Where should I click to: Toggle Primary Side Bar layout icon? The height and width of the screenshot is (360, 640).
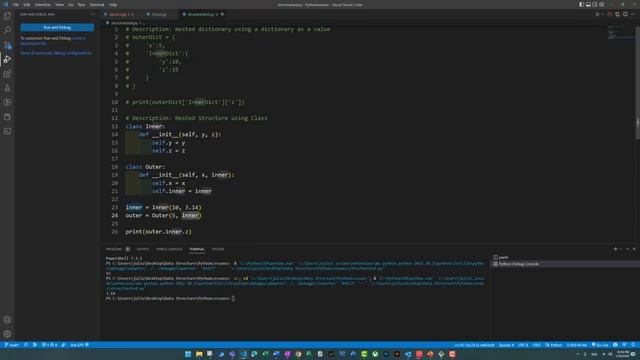(581, 4)
